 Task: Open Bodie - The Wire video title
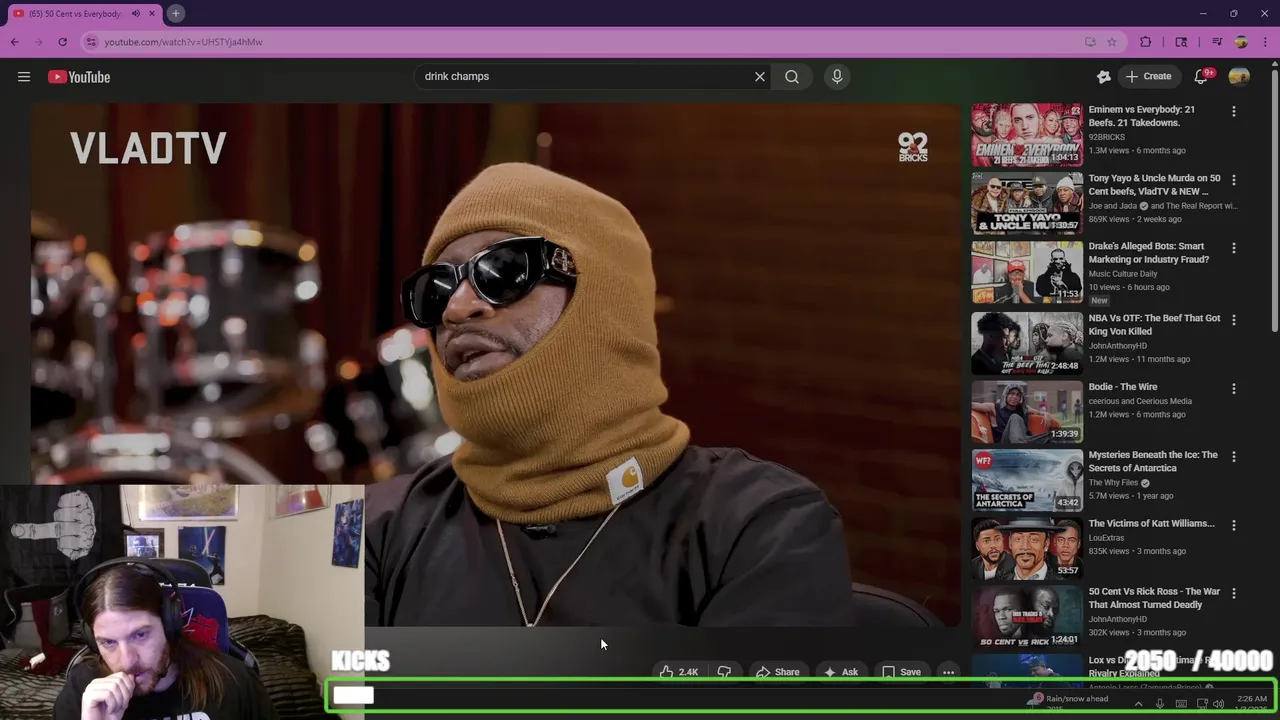(x=1123, y=387)
